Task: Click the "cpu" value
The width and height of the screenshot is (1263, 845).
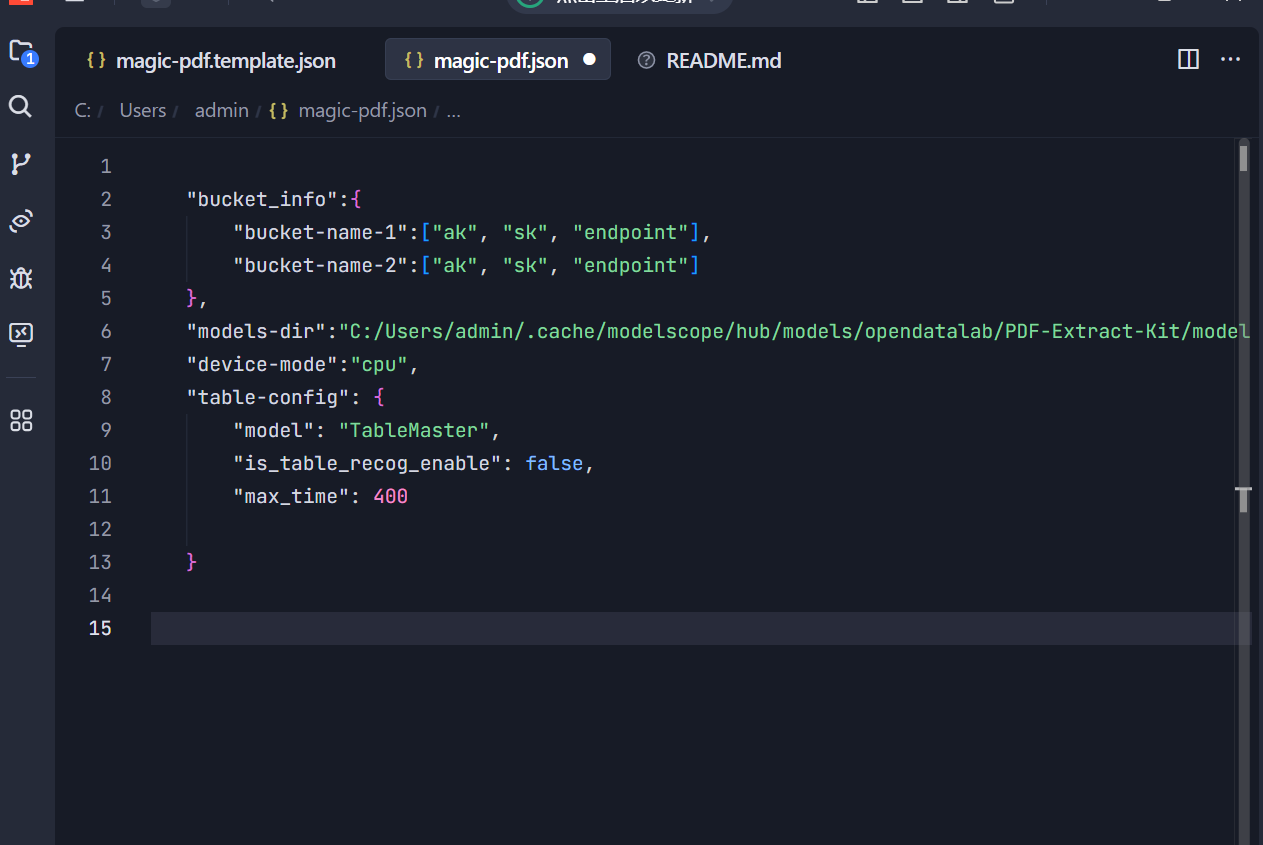Action: 379,364
